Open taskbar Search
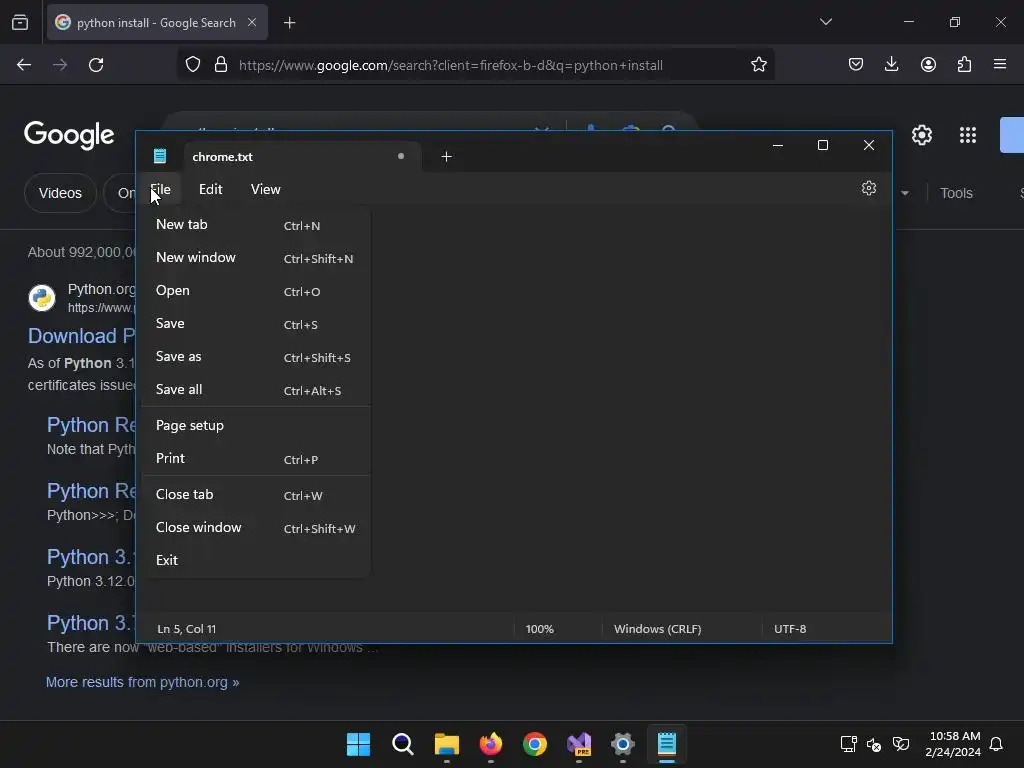The height and width of the screenshot is (768, 1024). pos(402,744)
